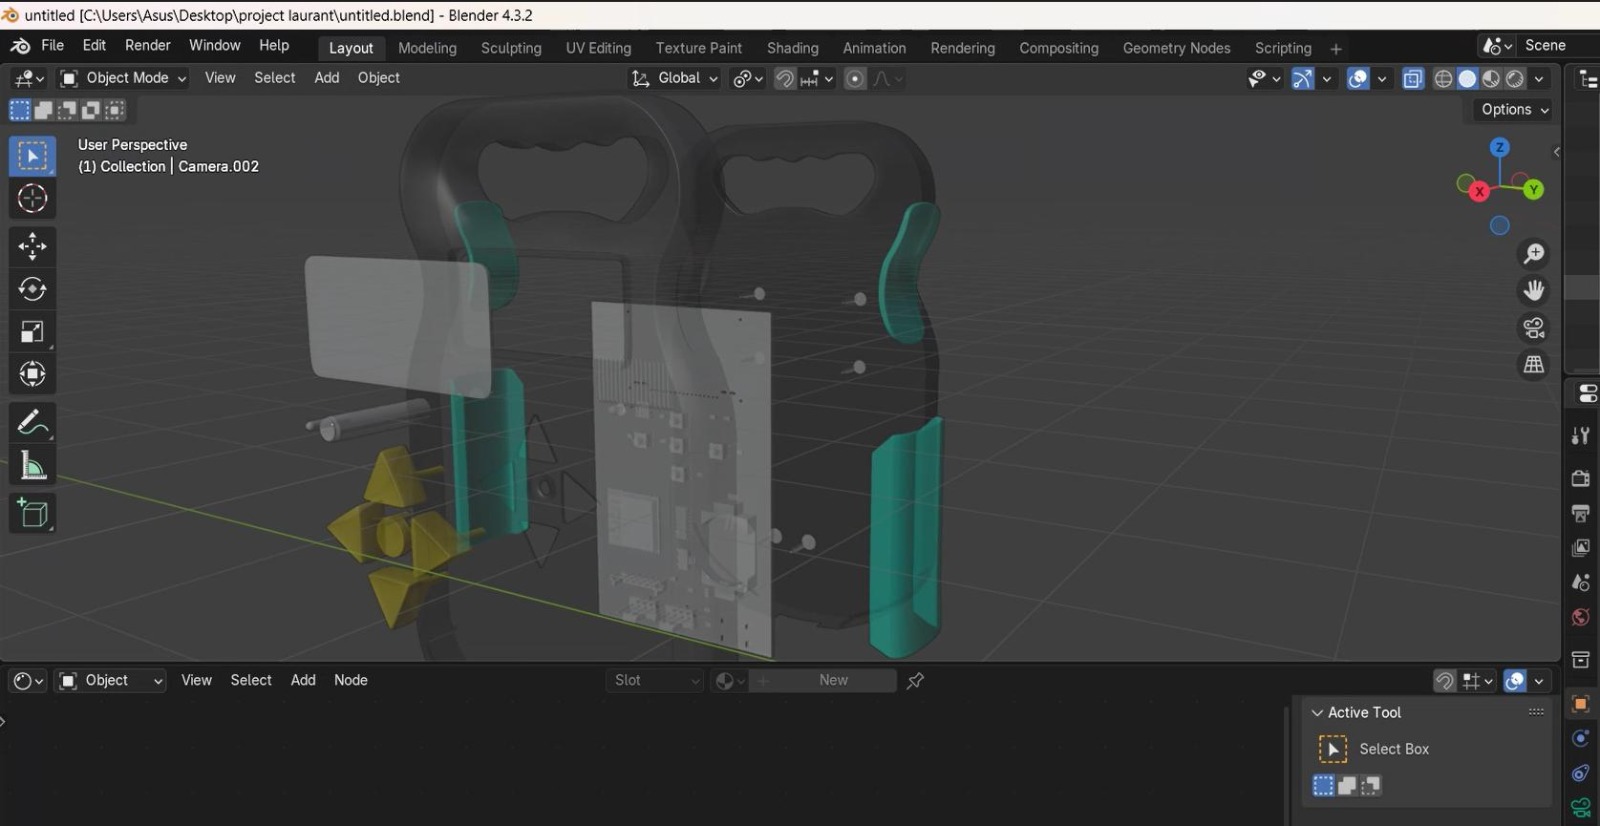Select the Rotate tool
This screenshot has height=826, width=1600.
[32, 289]
